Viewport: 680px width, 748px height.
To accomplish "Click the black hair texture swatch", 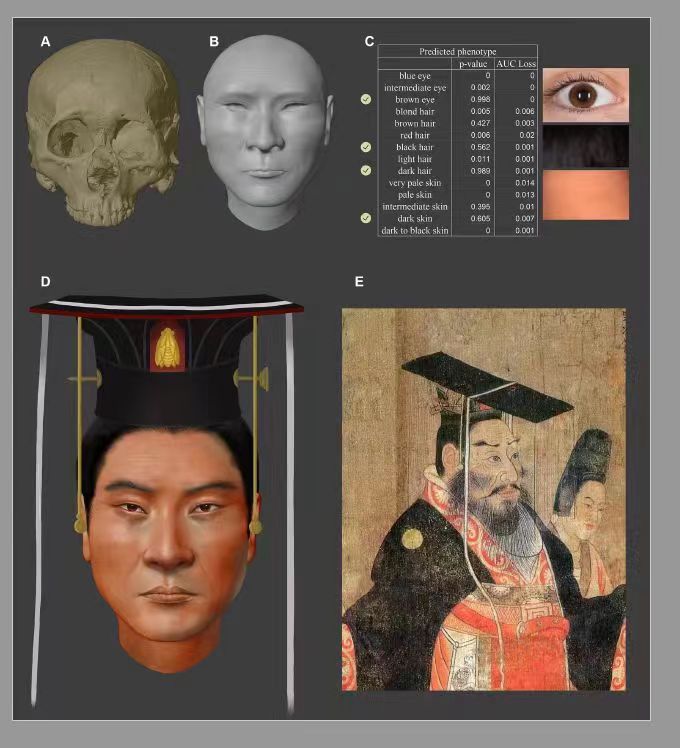I will coord(585,145).
